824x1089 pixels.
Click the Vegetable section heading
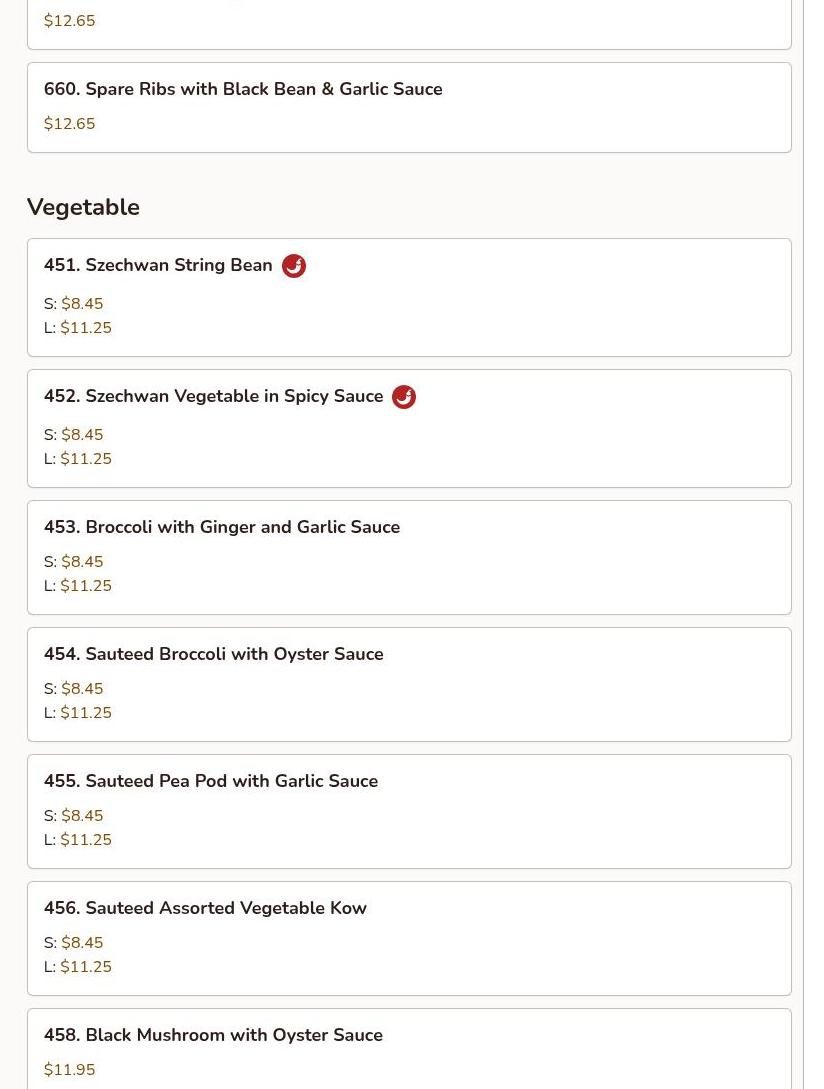(83, 207)
